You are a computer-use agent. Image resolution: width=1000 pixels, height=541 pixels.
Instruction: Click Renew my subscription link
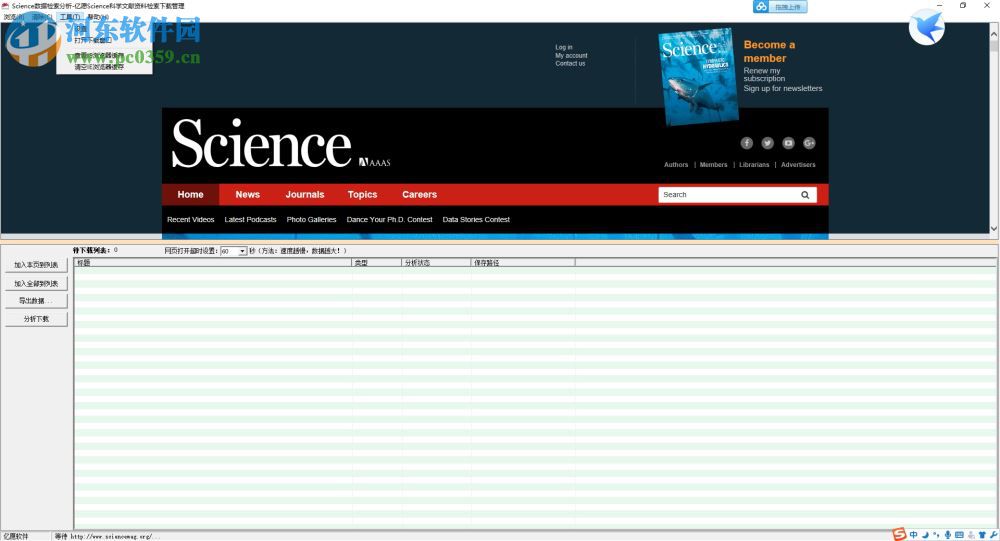[x=764, y=75]
